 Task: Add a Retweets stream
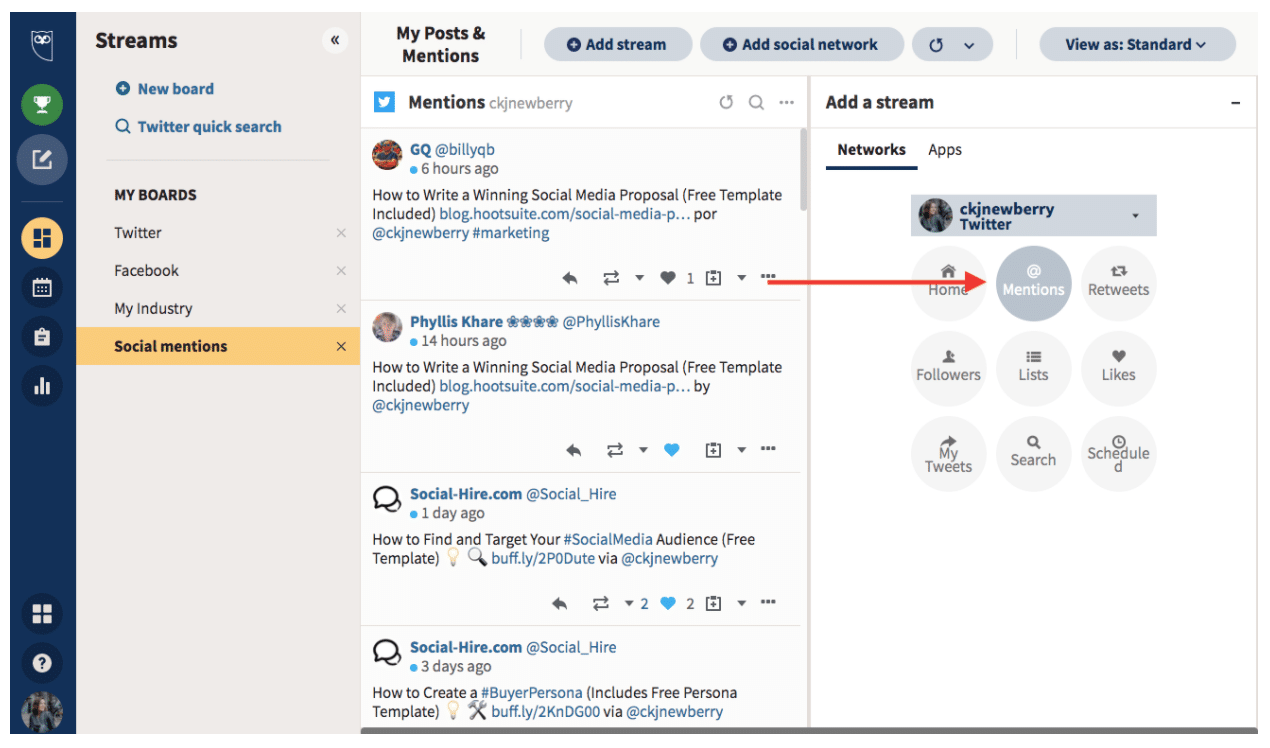point(1118,284)
